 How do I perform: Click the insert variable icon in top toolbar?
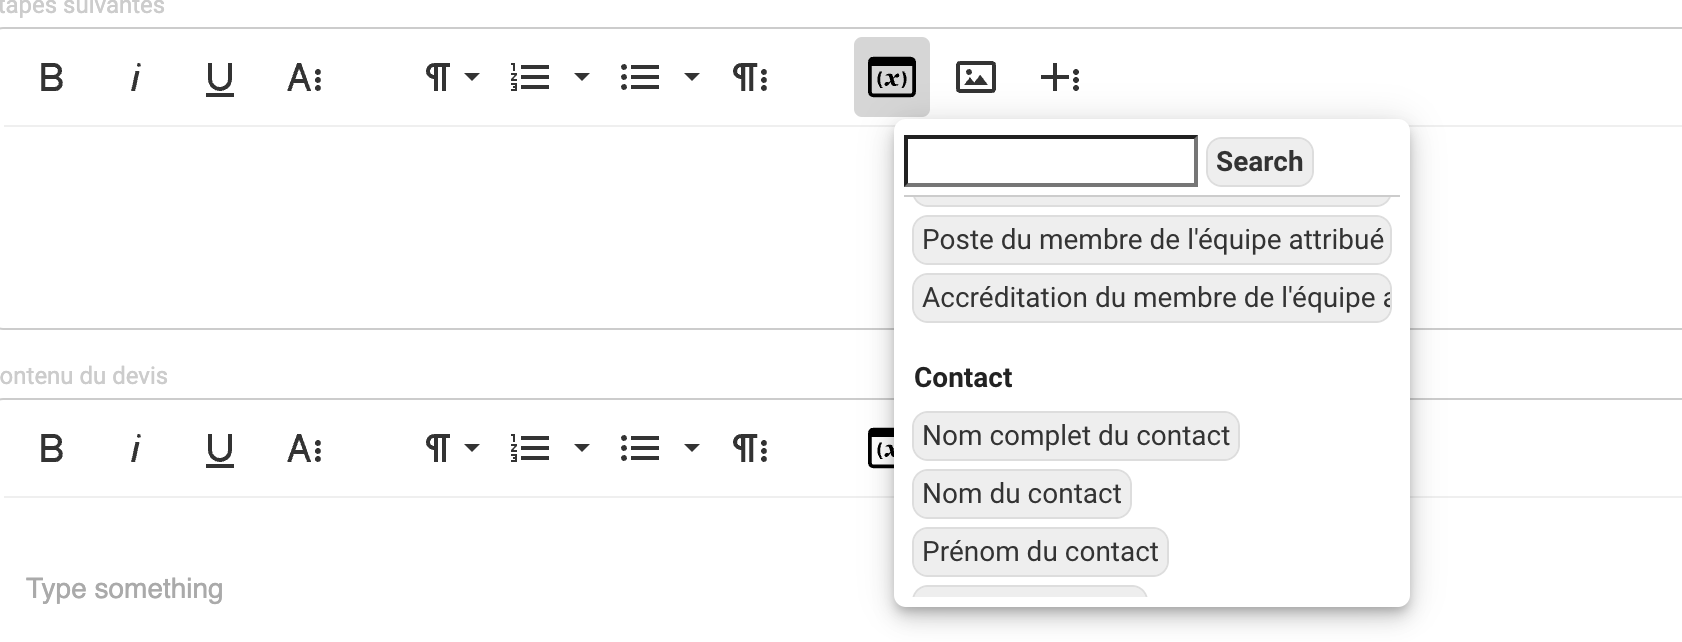891,77
